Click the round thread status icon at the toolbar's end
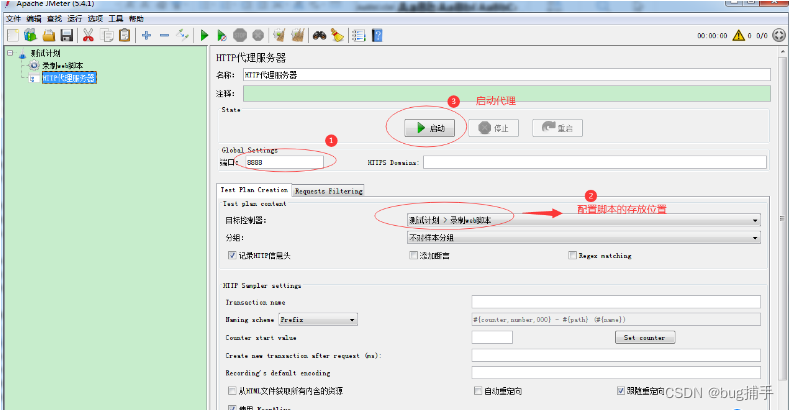This screenshot has width=789, height=410. pyautogui.click(x=779, y=35)
